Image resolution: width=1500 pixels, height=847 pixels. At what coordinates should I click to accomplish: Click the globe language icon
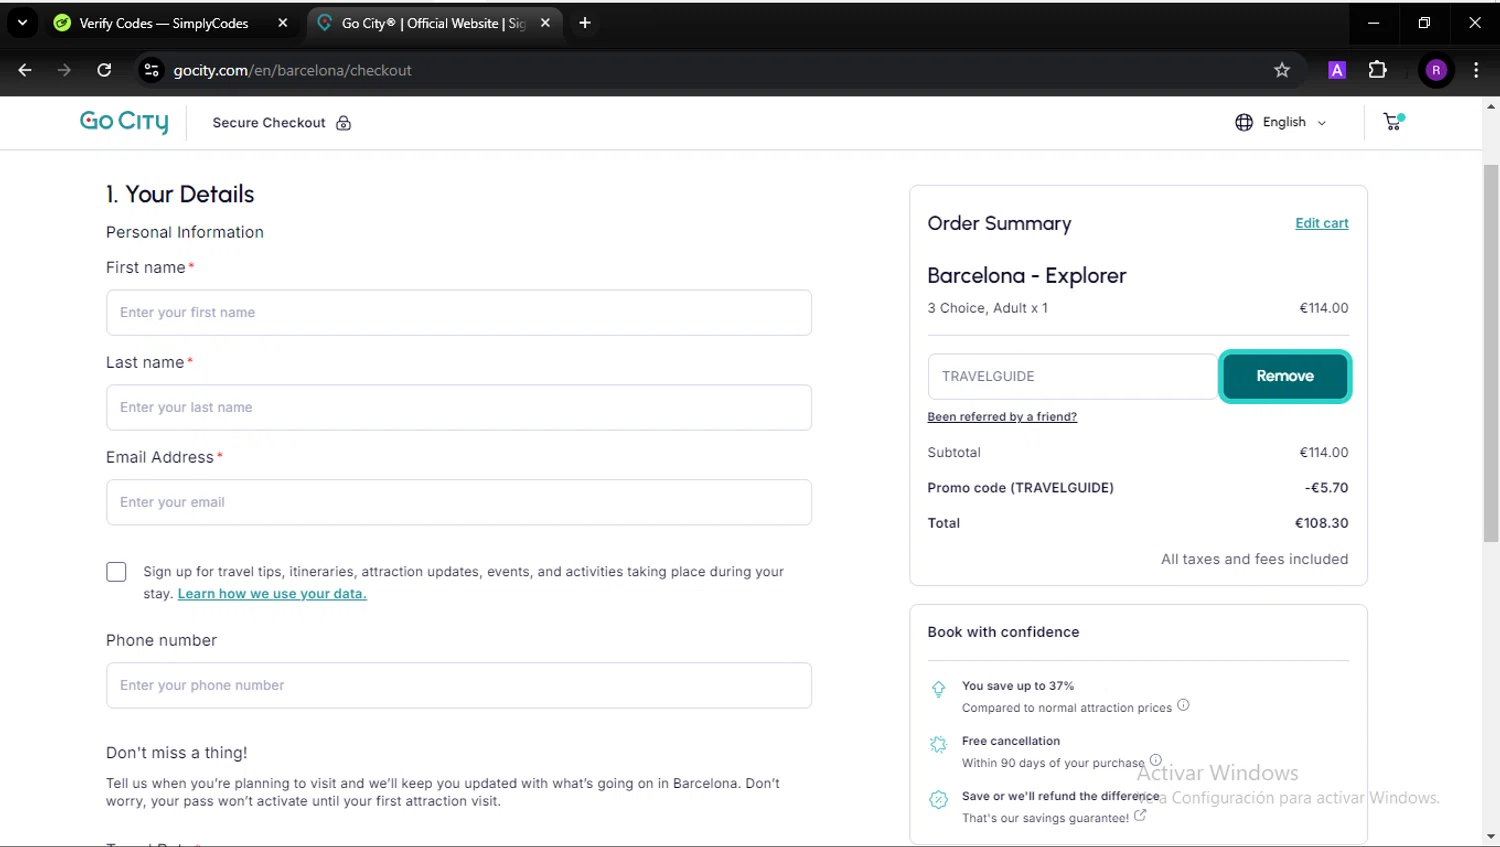click(x=1244, y=122)
